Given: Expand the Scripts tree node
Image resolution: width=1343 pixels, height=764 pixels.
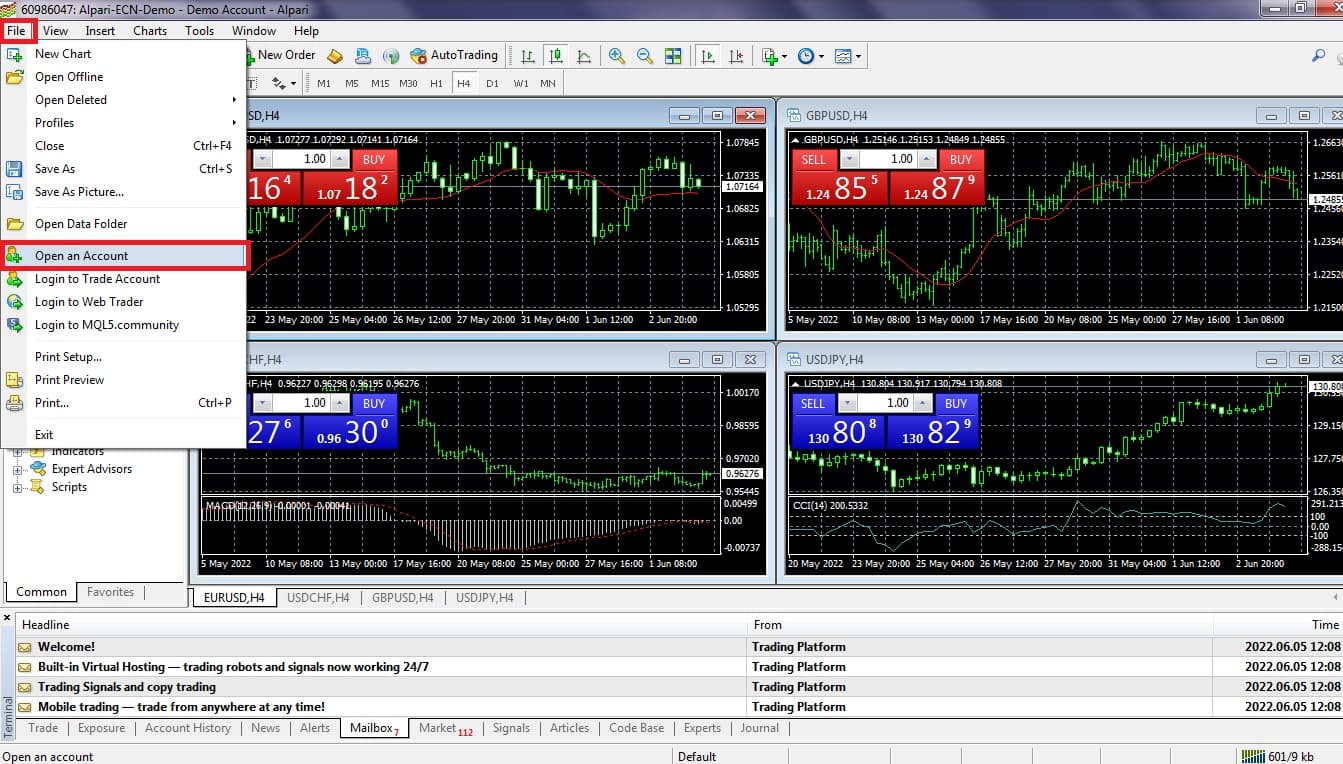Looking at the screenshot, I should tap(17, 488).
